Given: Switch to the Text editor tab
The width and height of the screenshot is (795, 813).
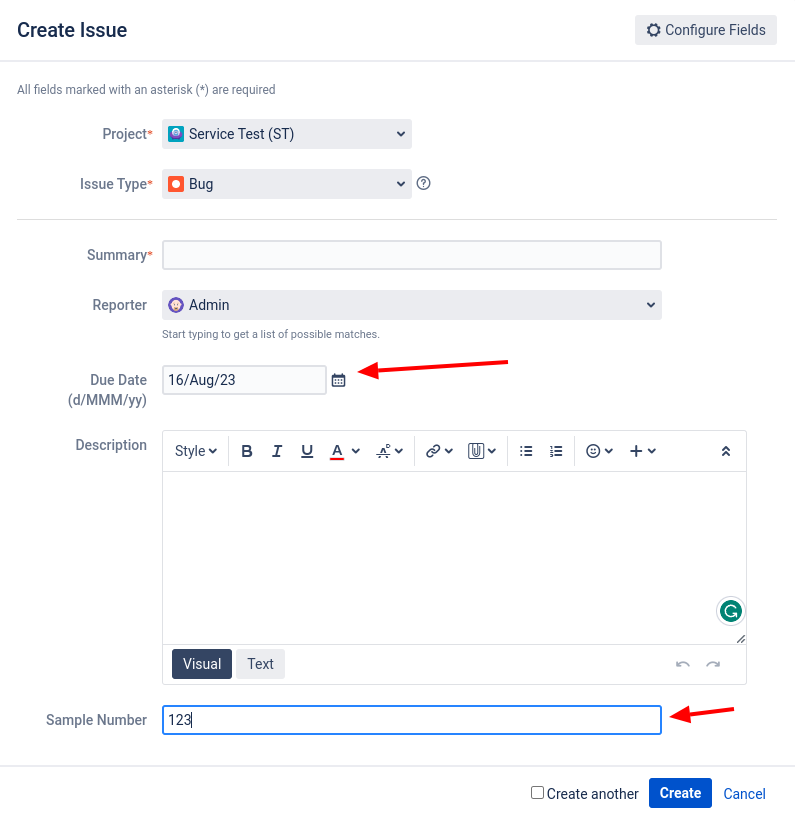Looking at the screenshot, I should 260,664.
